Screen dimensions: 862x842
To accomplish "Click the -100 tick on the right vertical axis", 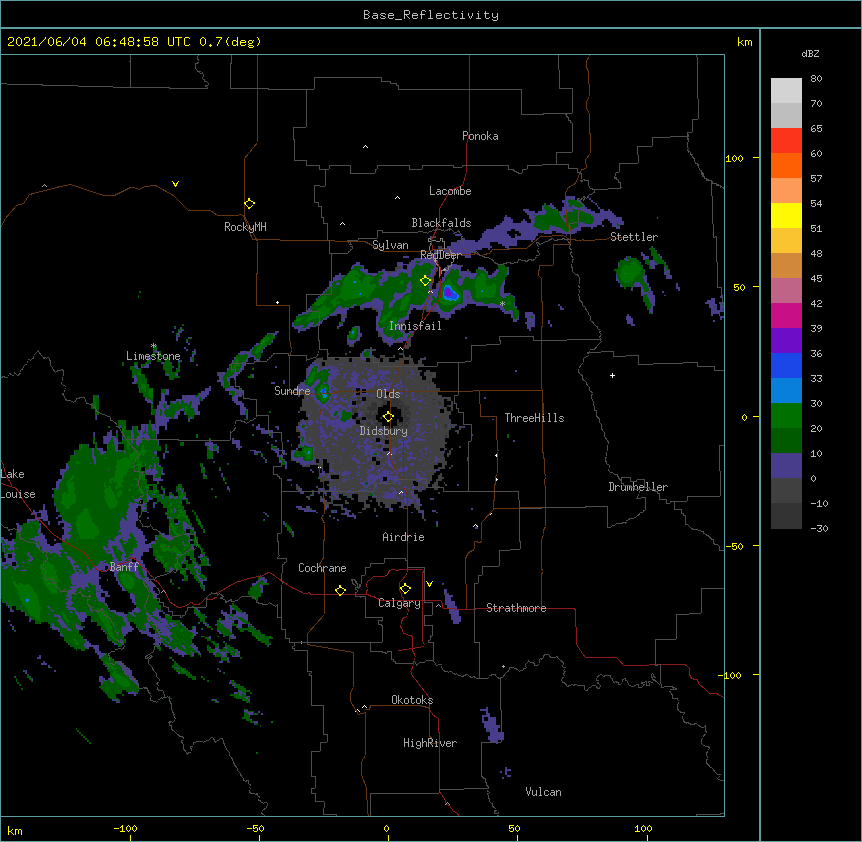I will point(731,675).
